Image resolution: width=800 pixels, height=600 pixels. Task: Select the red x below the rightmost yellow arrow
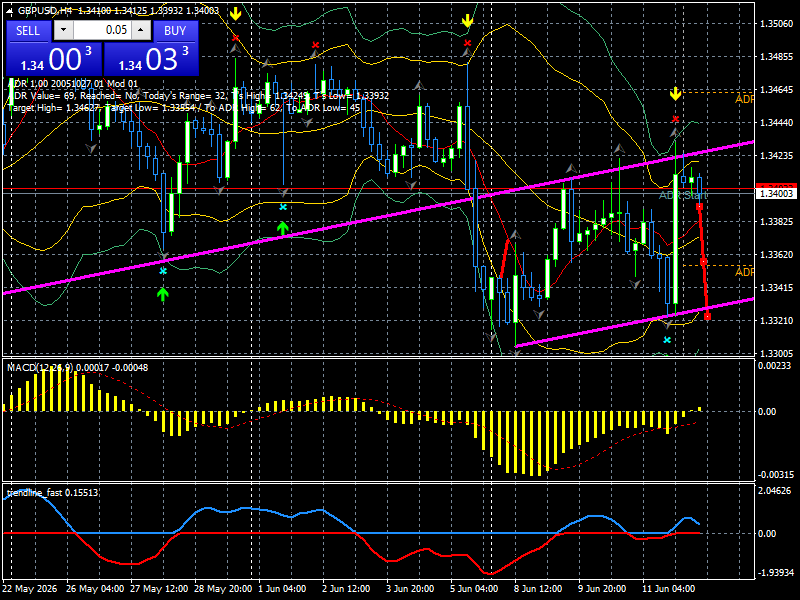pyautogui.click(x=676, y=119)
